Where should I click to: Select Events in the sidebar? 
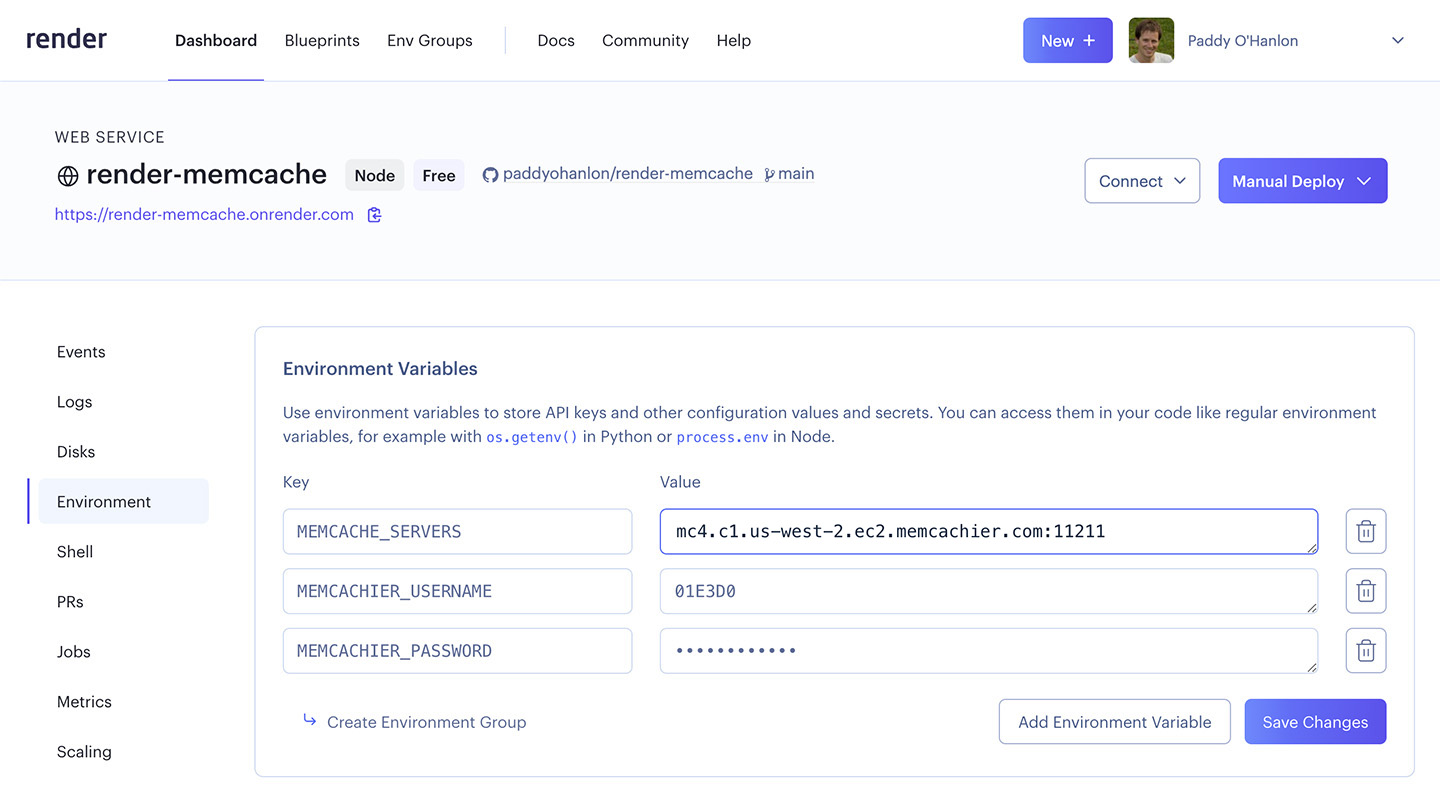[81, 352]
